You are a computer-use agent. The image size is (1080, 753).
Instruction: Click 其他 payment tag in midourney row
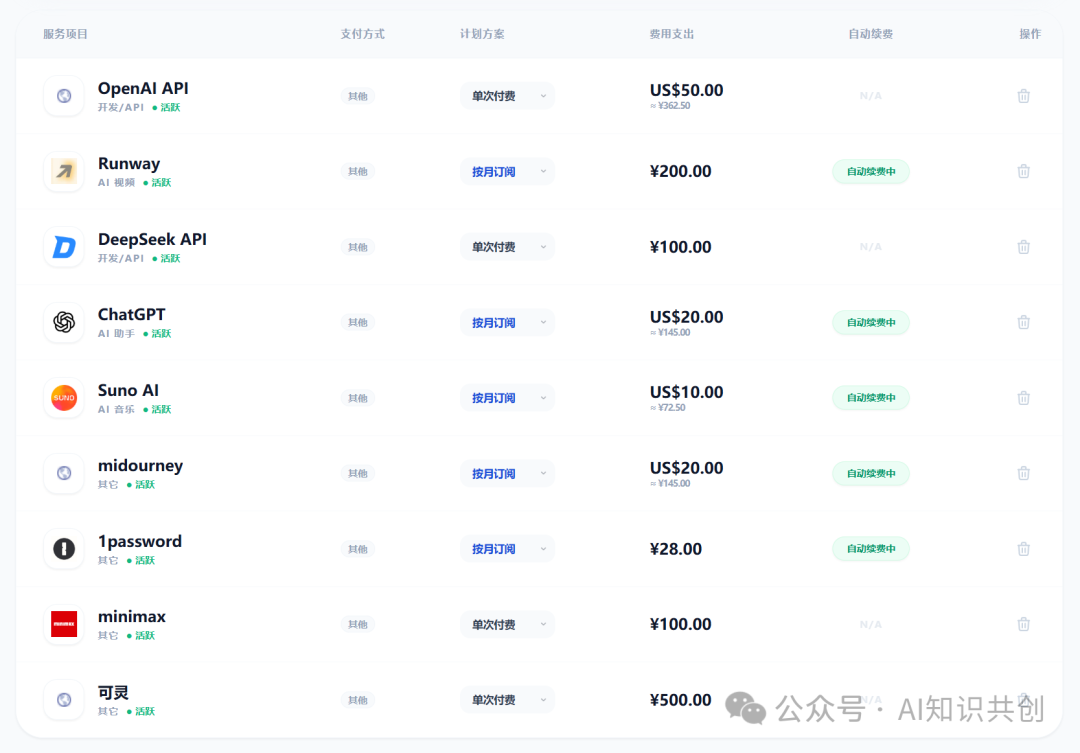point(357,473)
